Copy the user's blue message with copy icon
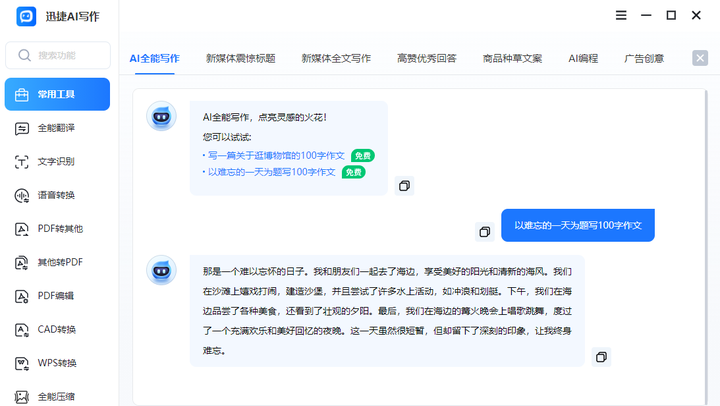The image size is (720, 406). click(484, 232)
